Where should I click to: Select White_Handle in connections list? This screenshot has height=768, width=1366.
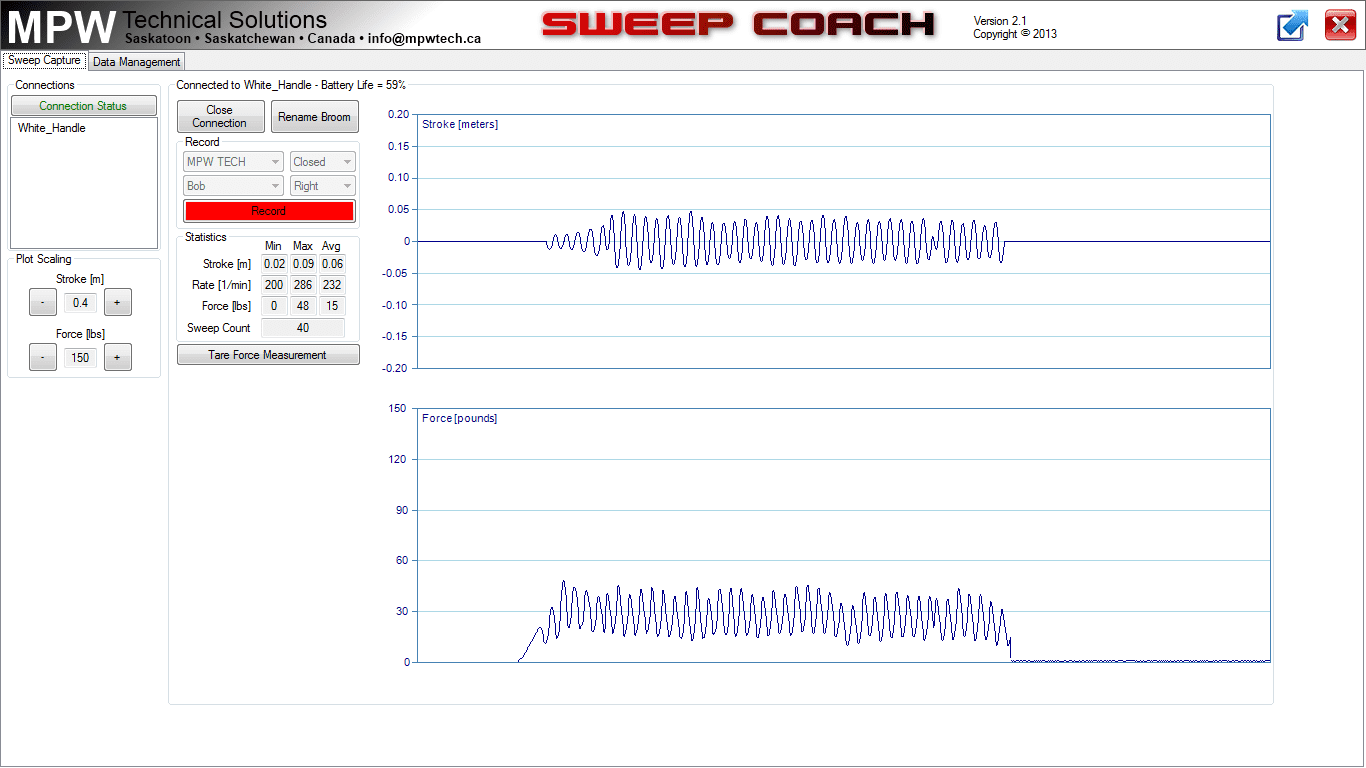pyautogui.click(x=52, y=128)
